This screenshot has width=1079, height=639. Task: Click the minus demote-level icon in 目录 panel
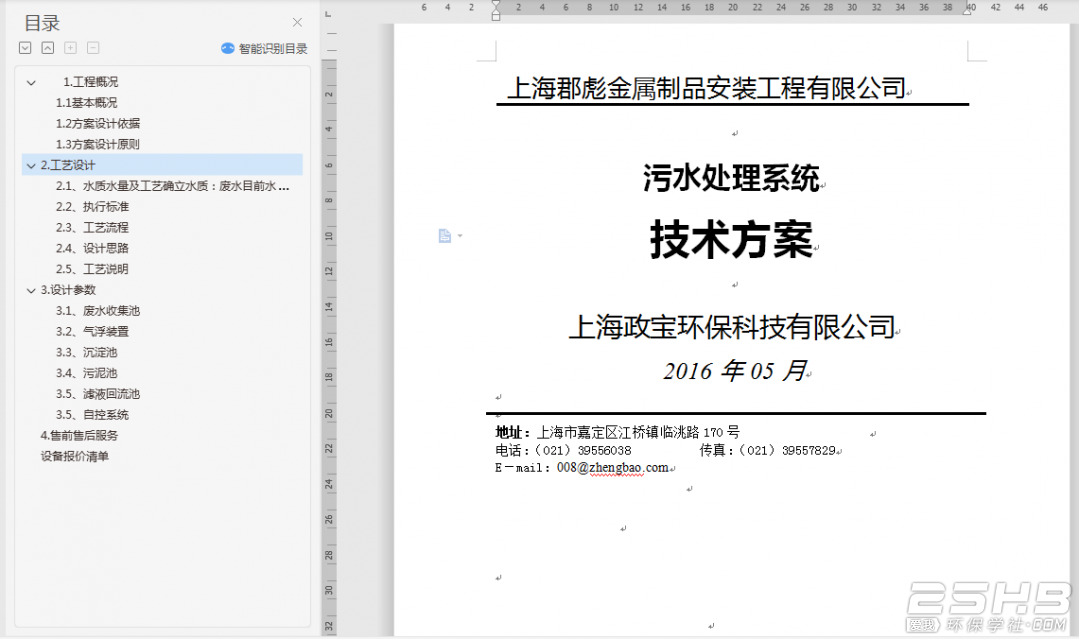coord(93,47)
